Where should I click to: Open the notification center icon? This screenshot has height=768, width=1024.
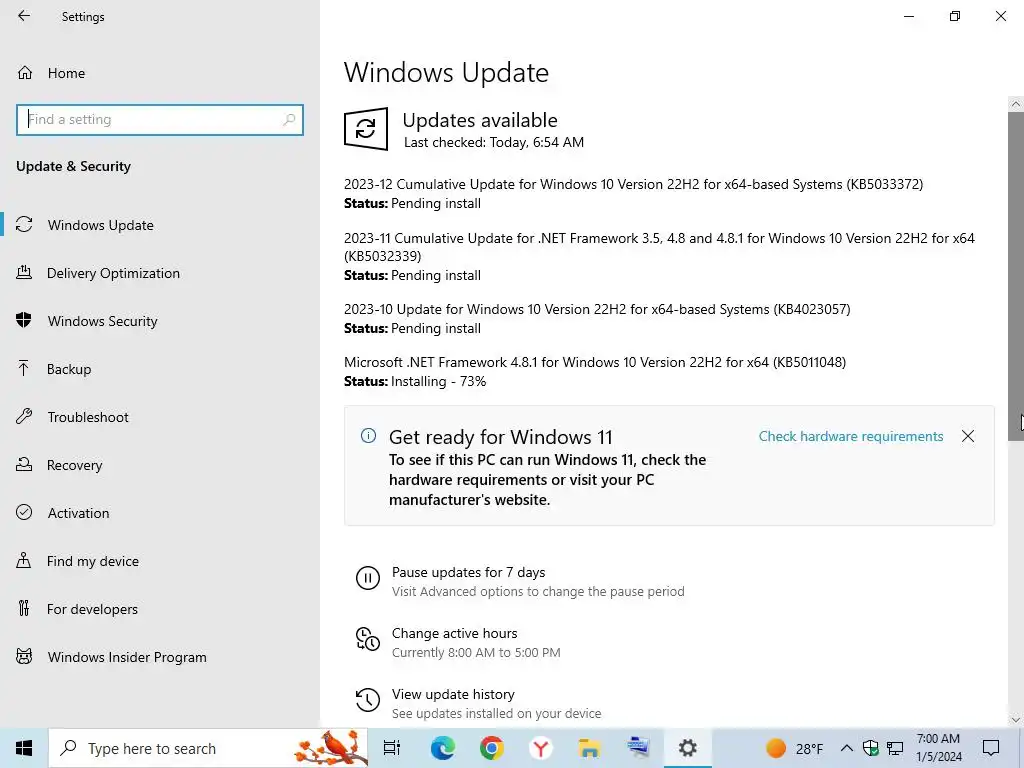[991, 748]
